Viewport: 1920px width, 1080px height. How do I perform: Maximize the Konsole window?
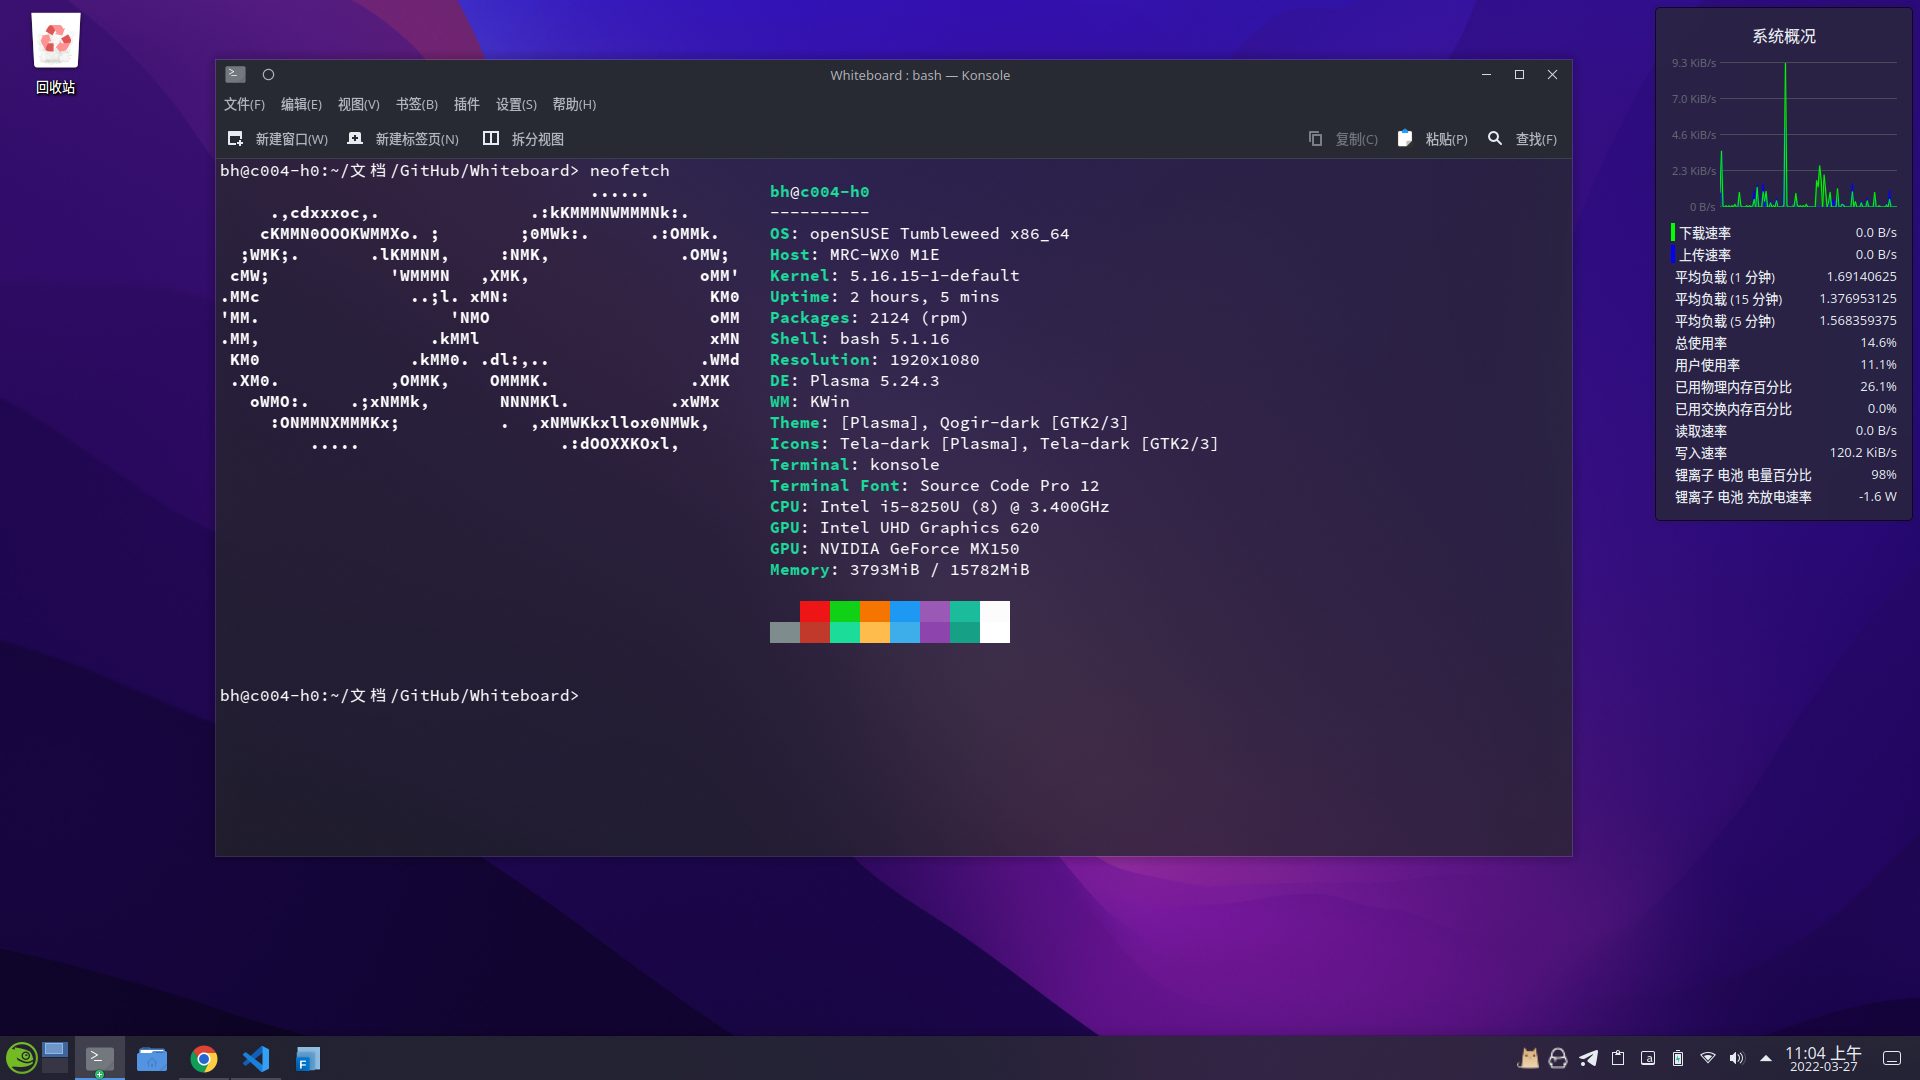tap(1519, 74)
